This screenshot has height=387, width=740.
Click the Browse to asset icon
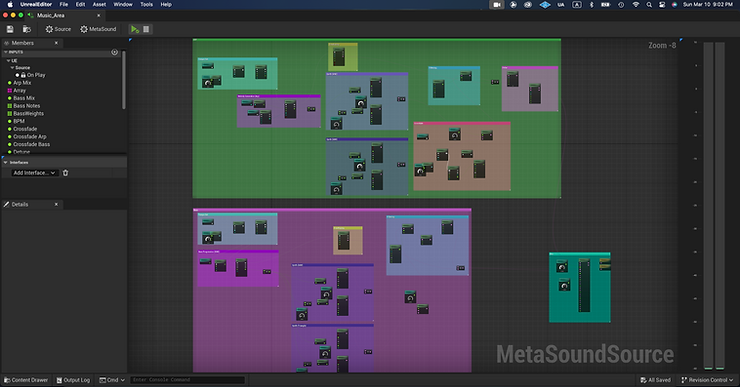(27, 29)
